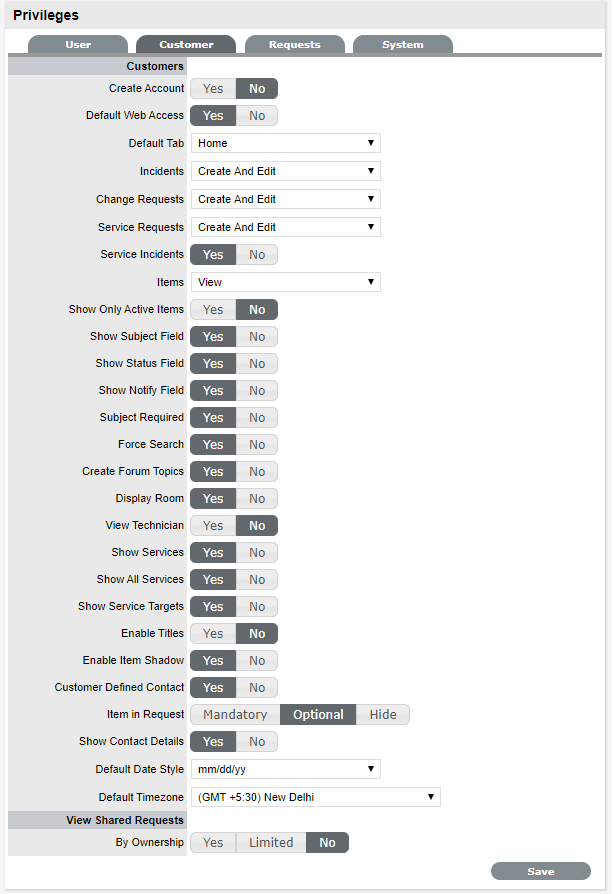Choose Mandatory for Item in Request
Viewport: 614px width, 894px height.
235,715
